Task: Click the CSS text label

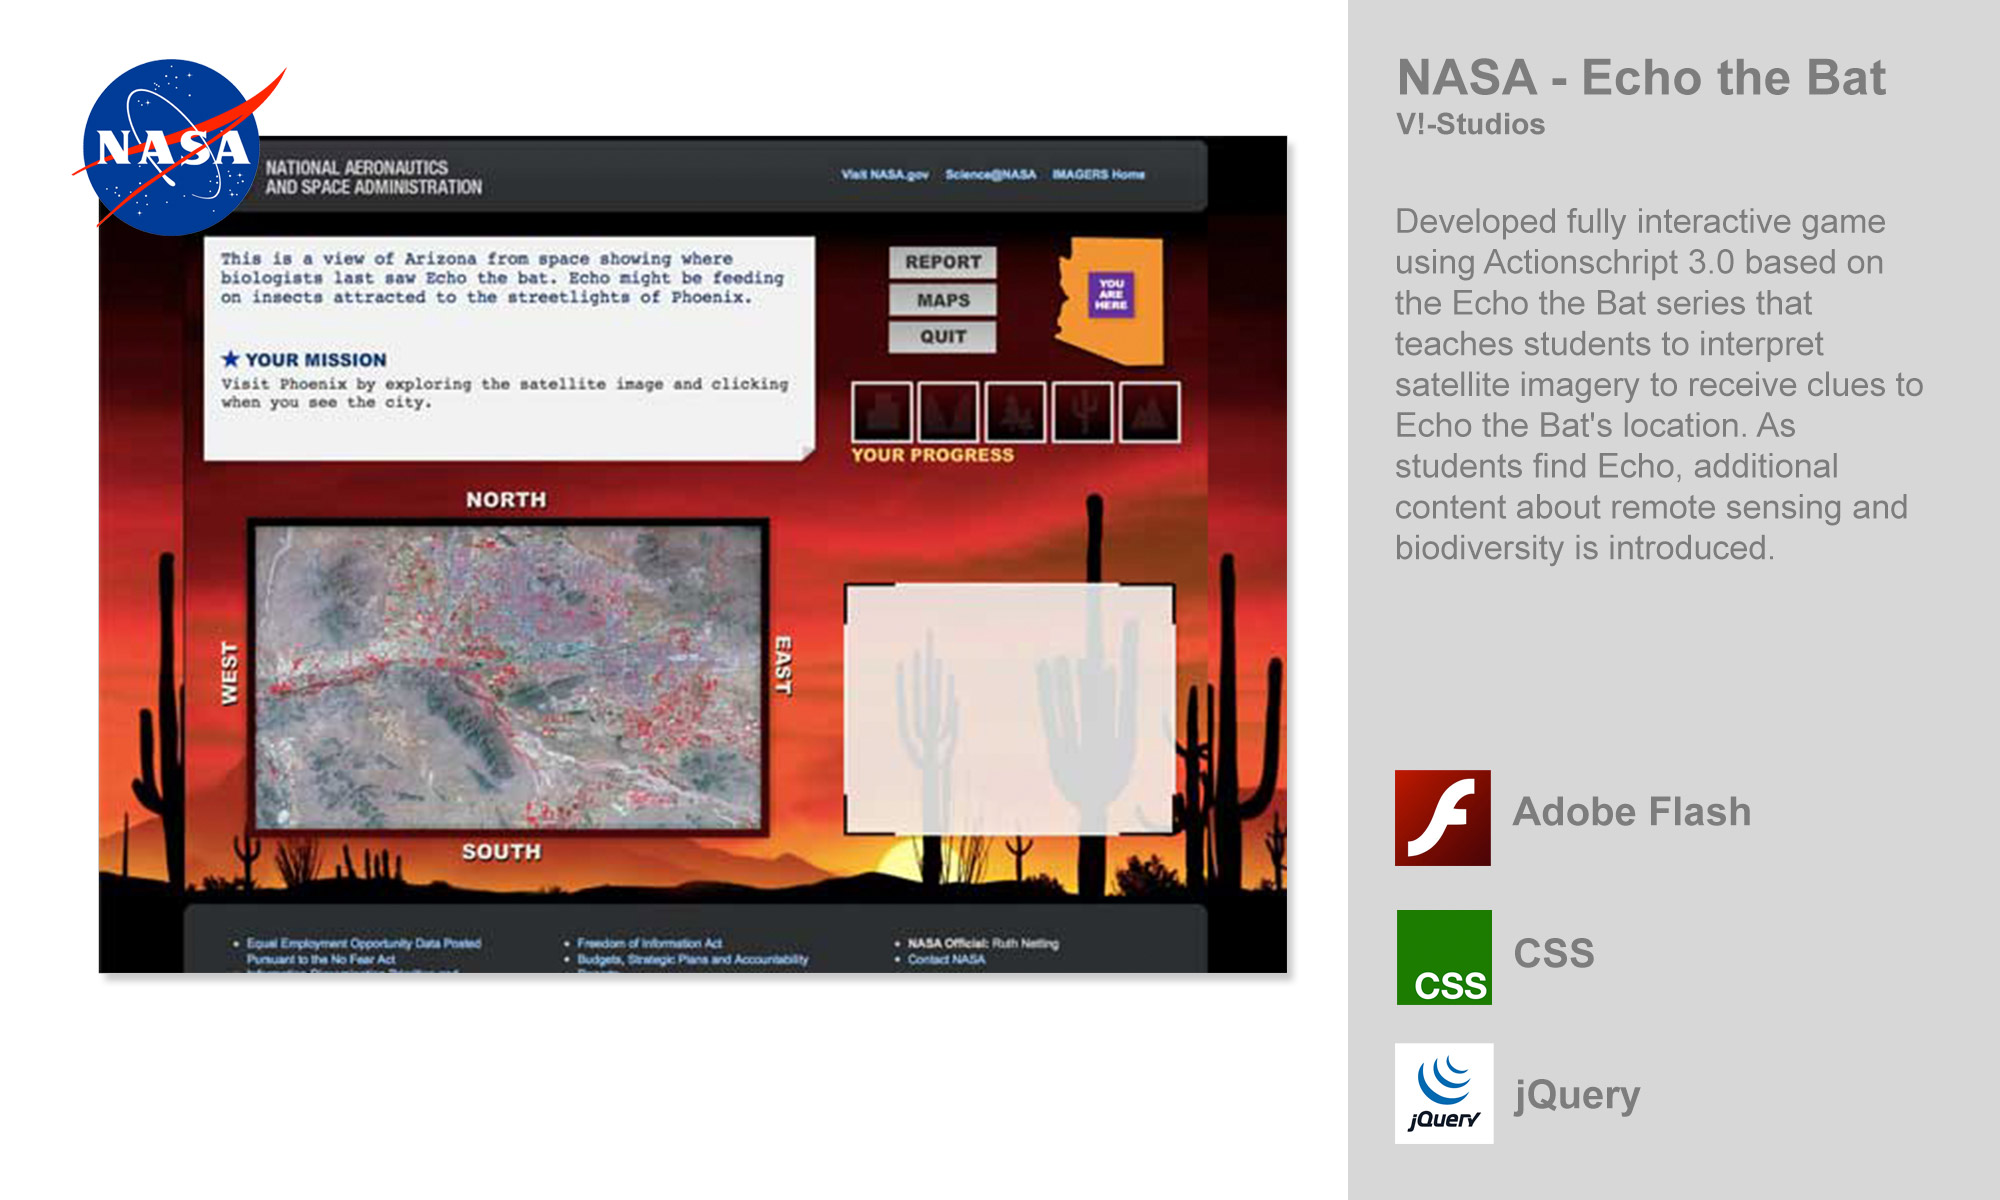Action: click(x=1554, y=953)
